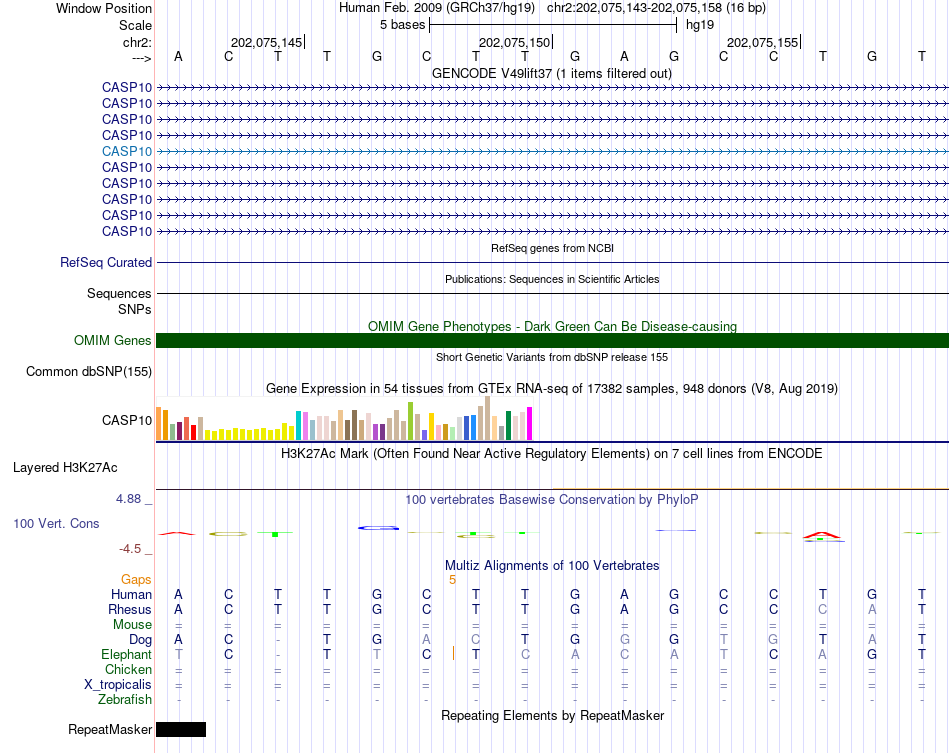Select the Zebrafish alignment row label
950x753 pixels.
coord(125,700)
